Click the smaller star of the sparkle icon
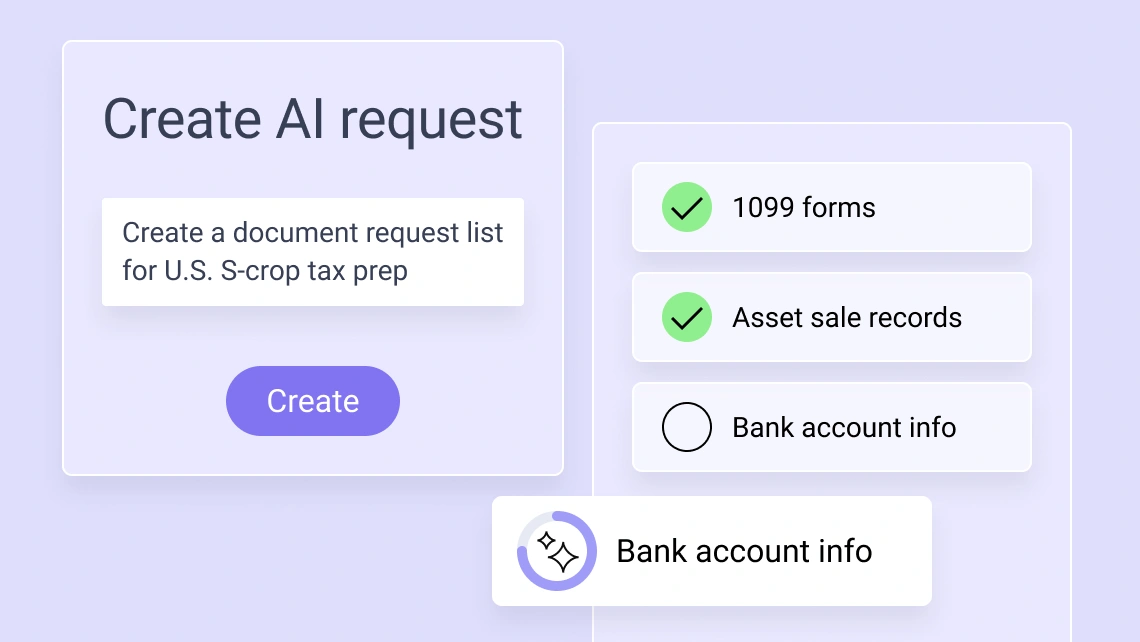Viewport: 1140px width, 642px height. coord(546,541)
